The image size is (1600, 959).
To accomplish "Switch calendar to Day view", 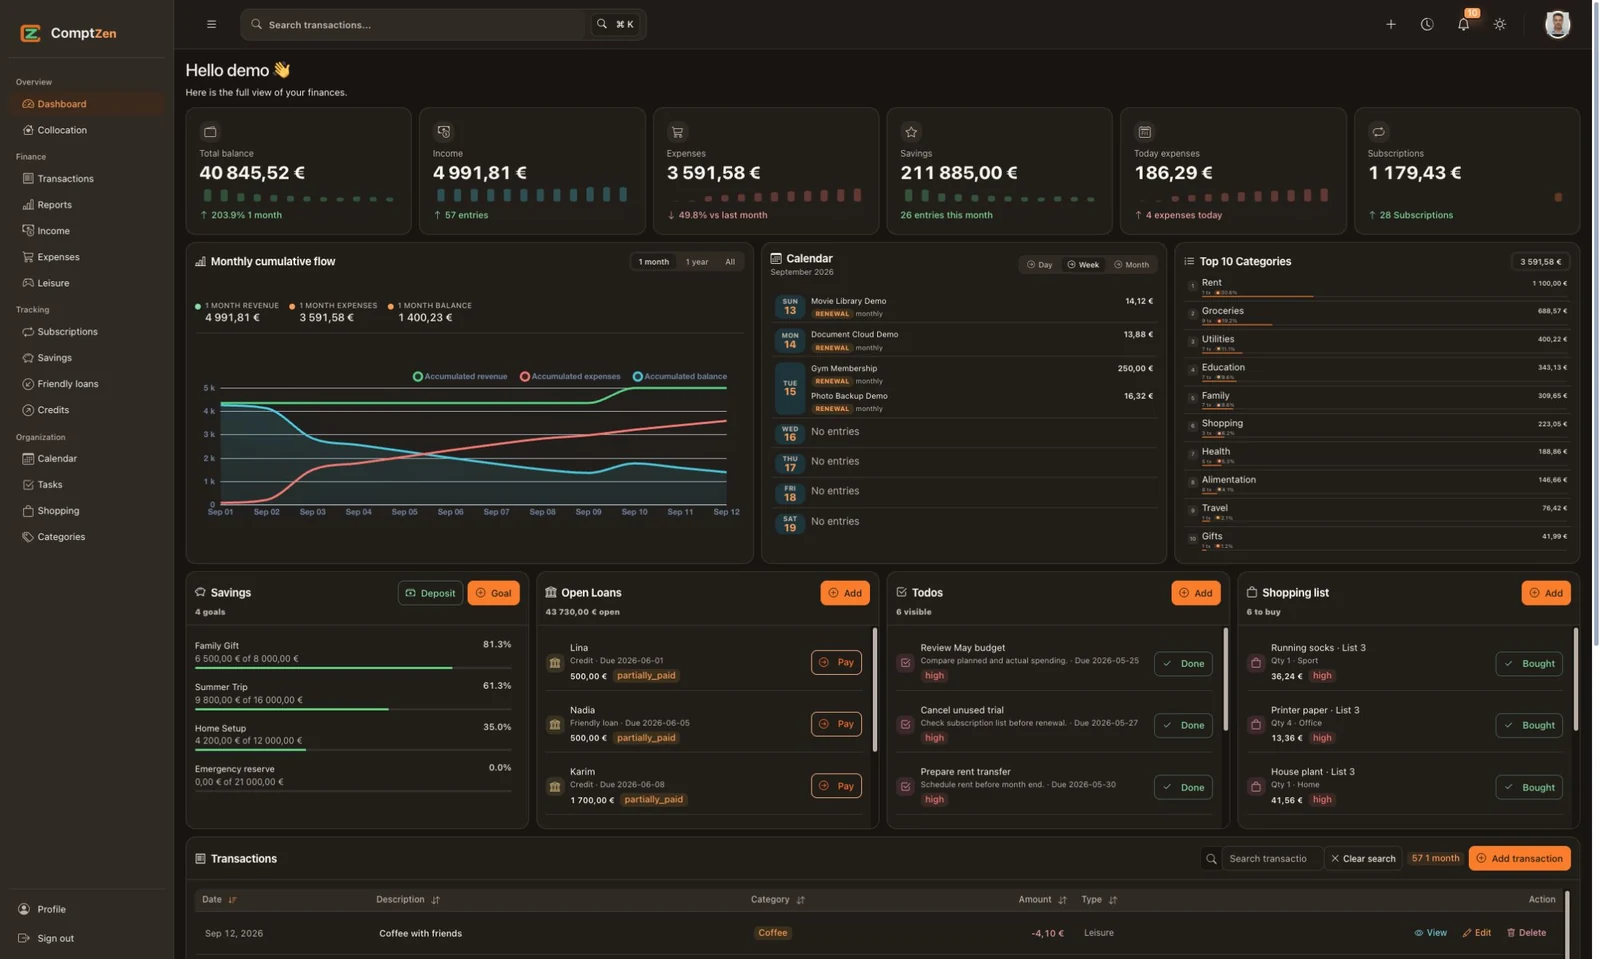I will [x=1040, y=265].
